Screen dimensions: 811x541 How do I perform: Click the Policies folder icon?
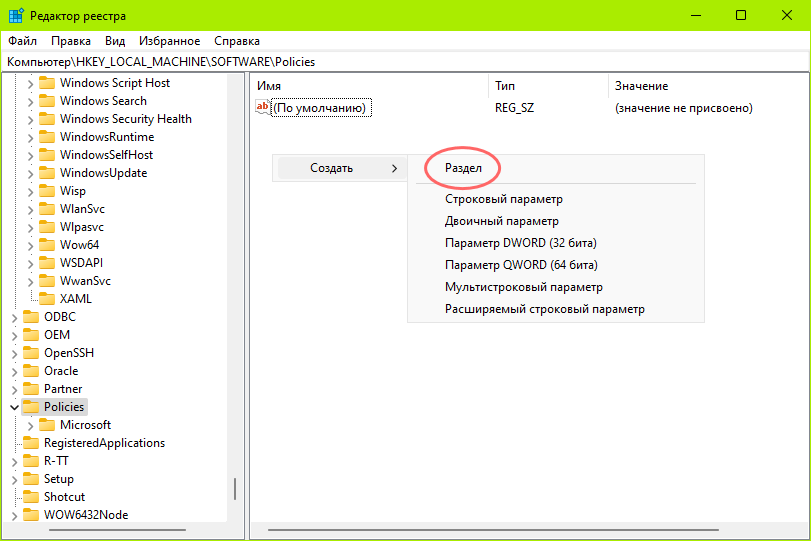[x=30, y=407]
